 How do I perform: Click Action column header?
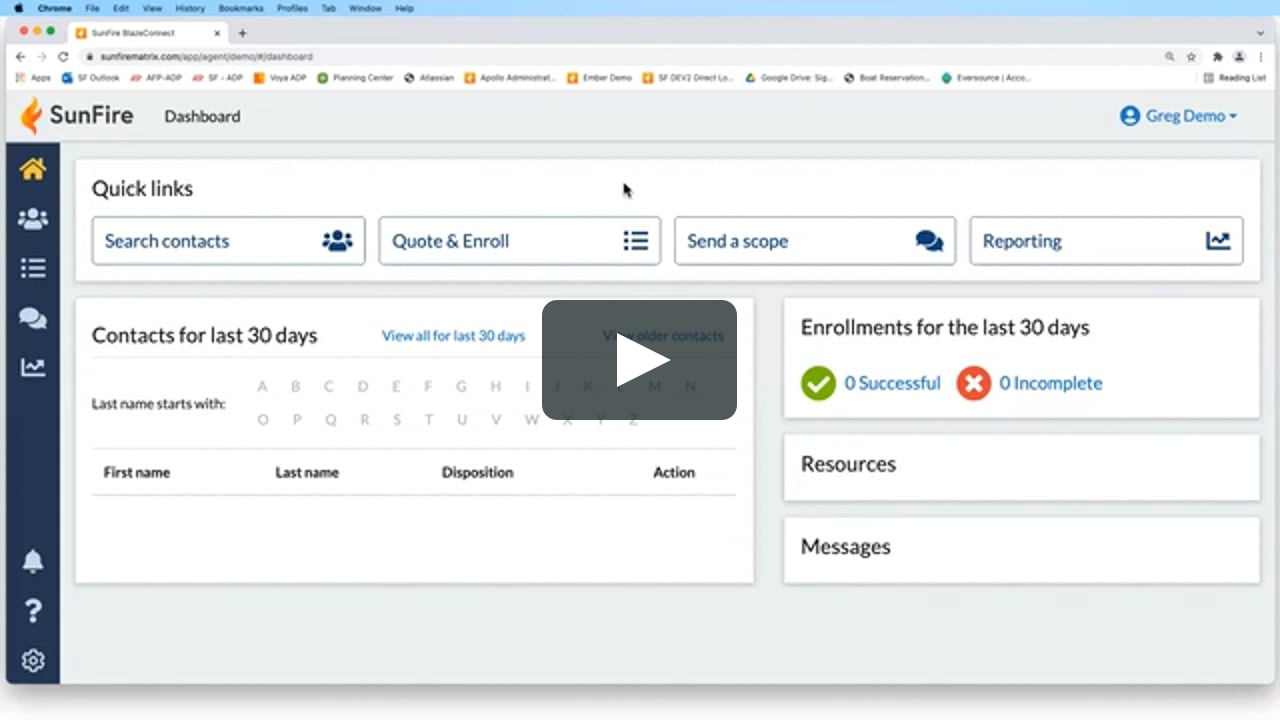coord(674,472)
